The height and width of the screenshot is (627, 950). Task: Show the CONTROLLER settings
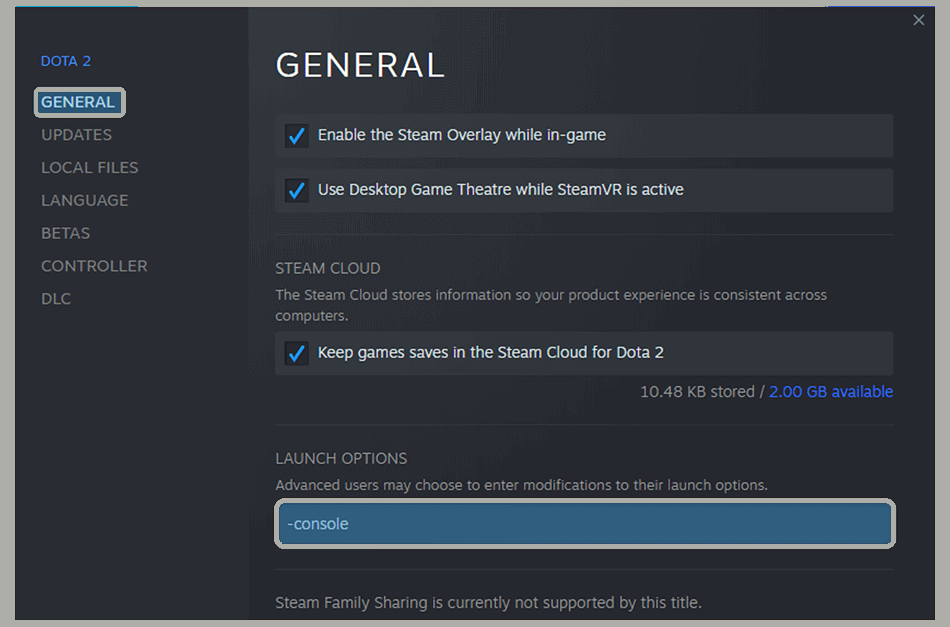coord(94,266)
